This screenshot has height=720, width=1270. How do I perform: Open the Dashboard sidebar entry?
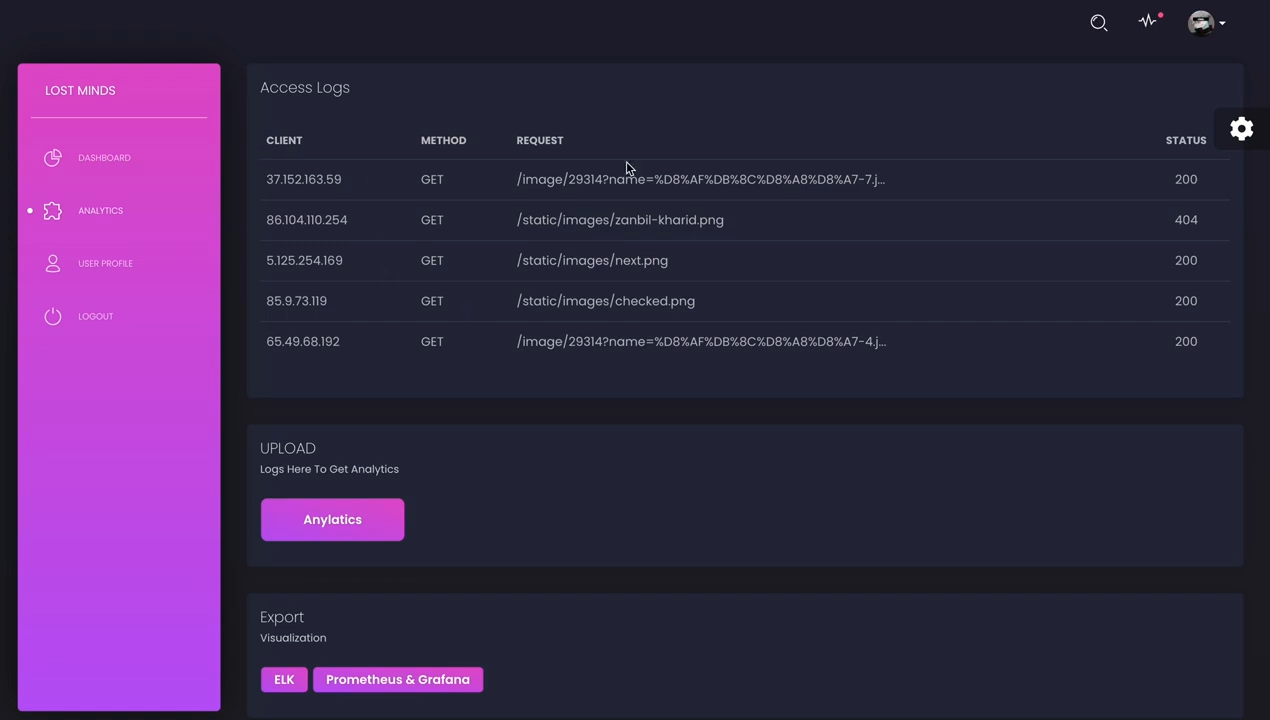pyautogui.click(x=104, y=157)
